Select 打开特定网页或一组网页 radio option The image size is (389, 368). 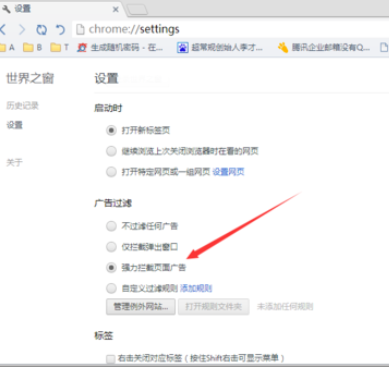click(x=111, y=172)
